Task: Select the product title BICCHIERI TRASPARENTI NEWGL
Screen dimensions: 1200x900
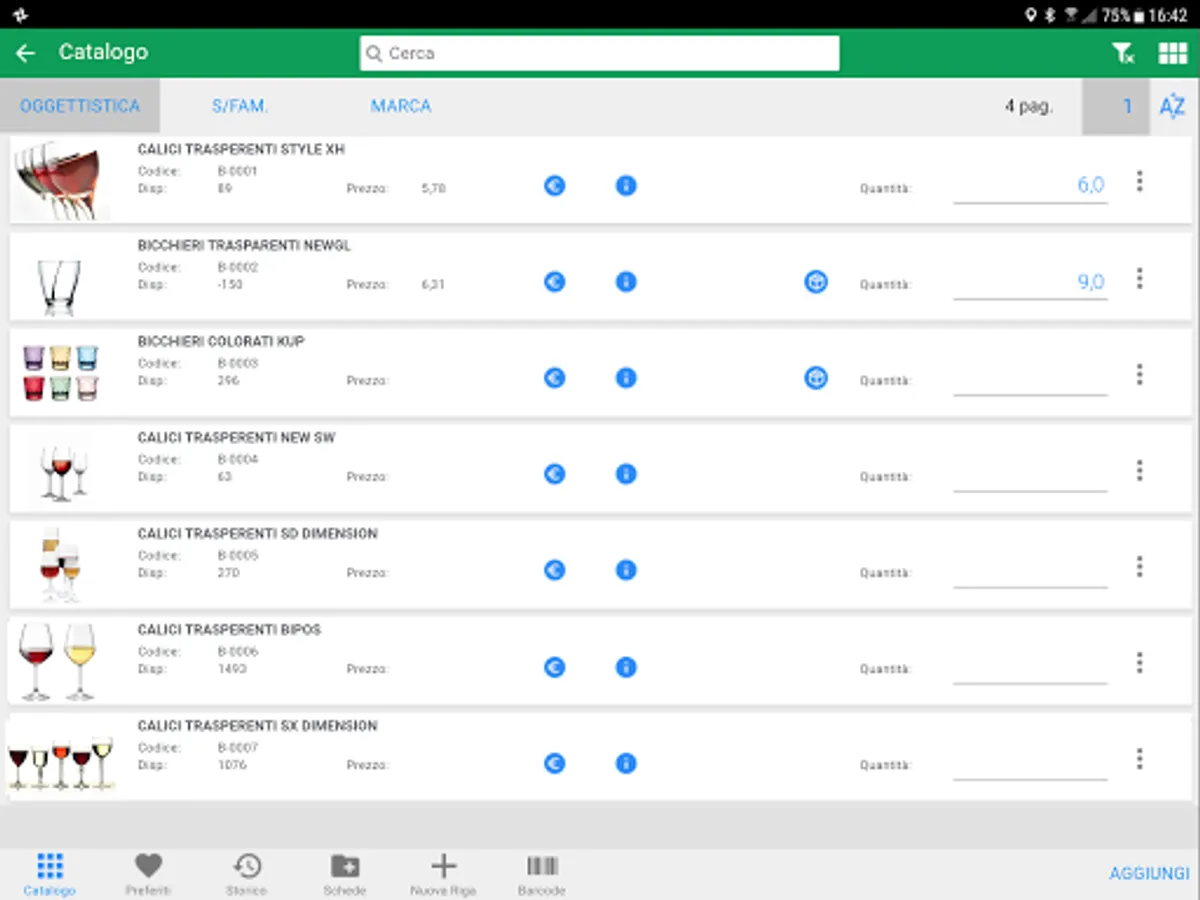Action: pos(244,245)
